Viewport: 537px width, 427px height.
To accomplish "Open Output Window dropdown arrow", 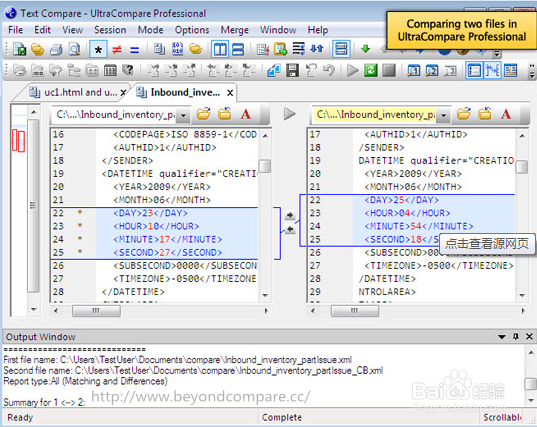I will pos(502,337).
